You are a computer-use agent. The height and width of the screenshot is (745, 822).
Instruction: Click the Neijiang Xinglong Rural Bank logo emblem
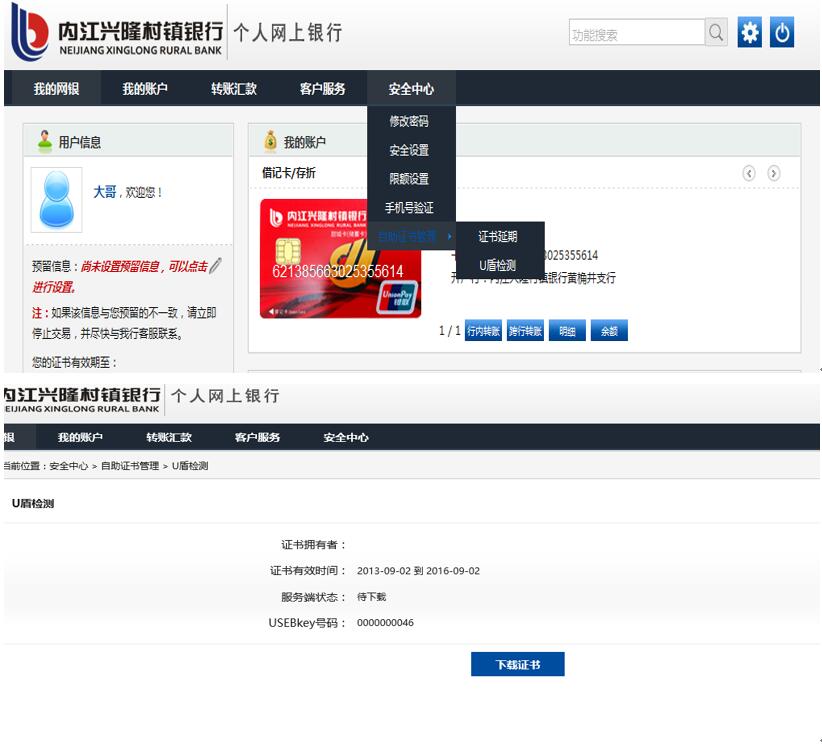29,31
